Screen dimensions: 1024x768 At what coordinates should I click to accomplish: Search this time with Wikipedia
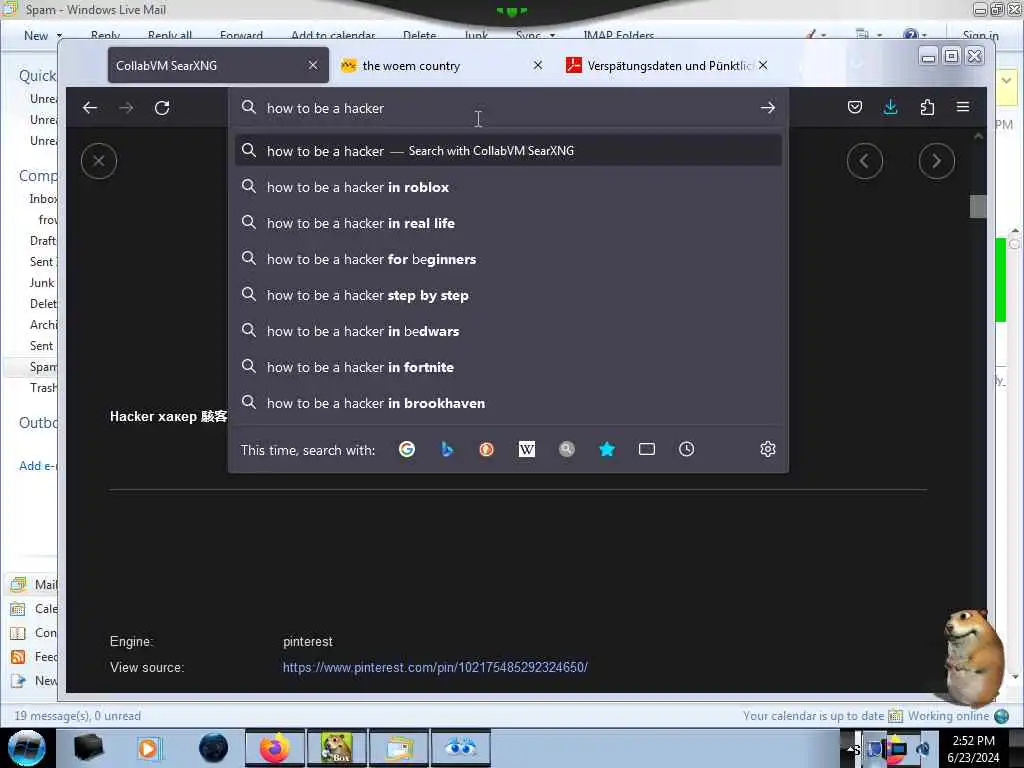tap(526, 449)
